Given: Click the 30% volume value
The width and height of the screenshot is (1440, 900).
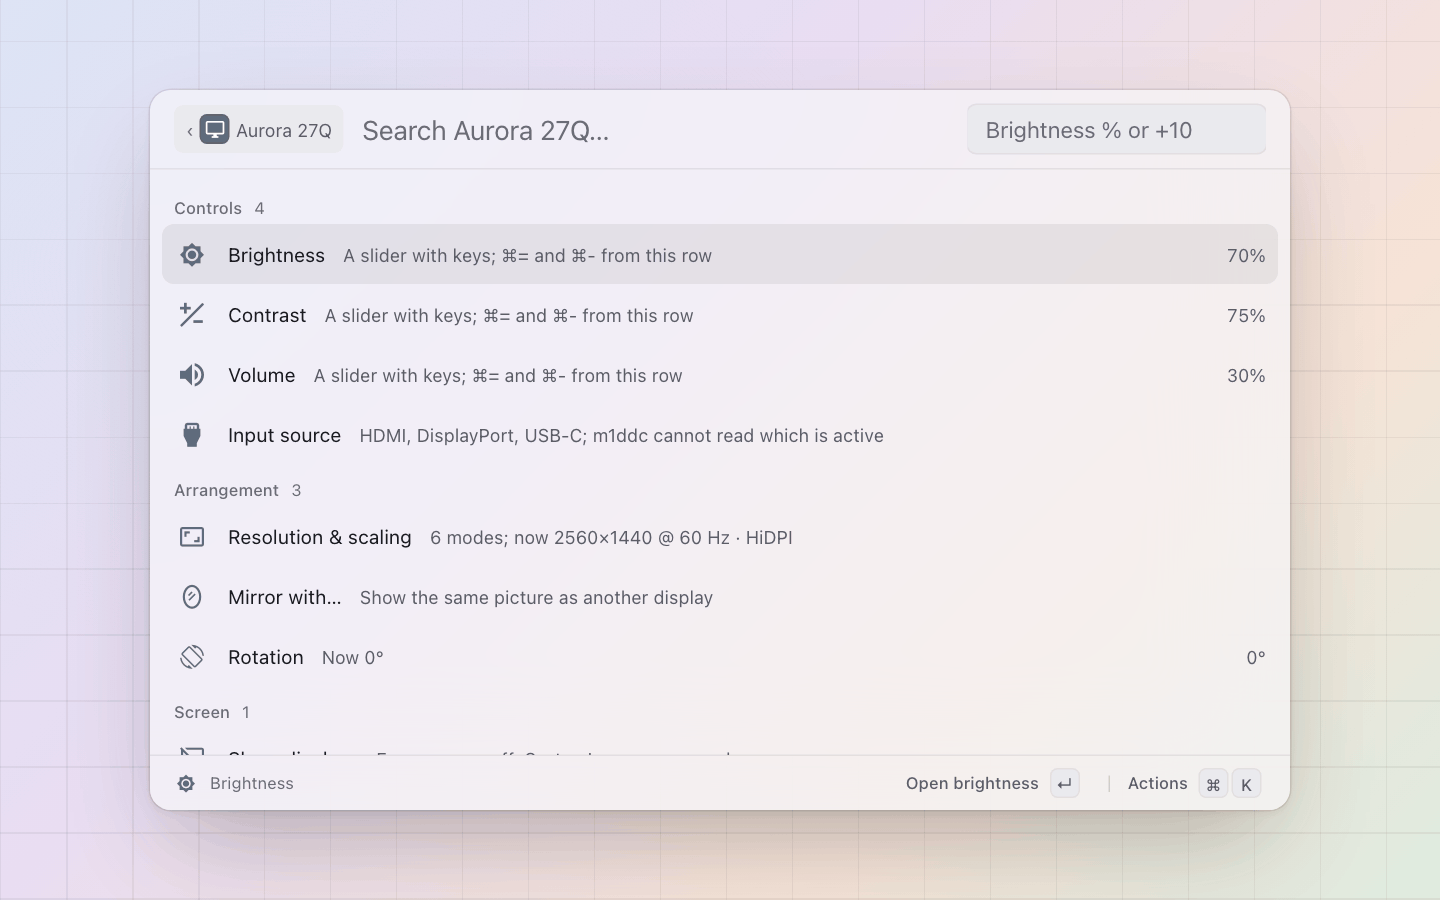Looking at the screenshot, I should coord(1246,375).
